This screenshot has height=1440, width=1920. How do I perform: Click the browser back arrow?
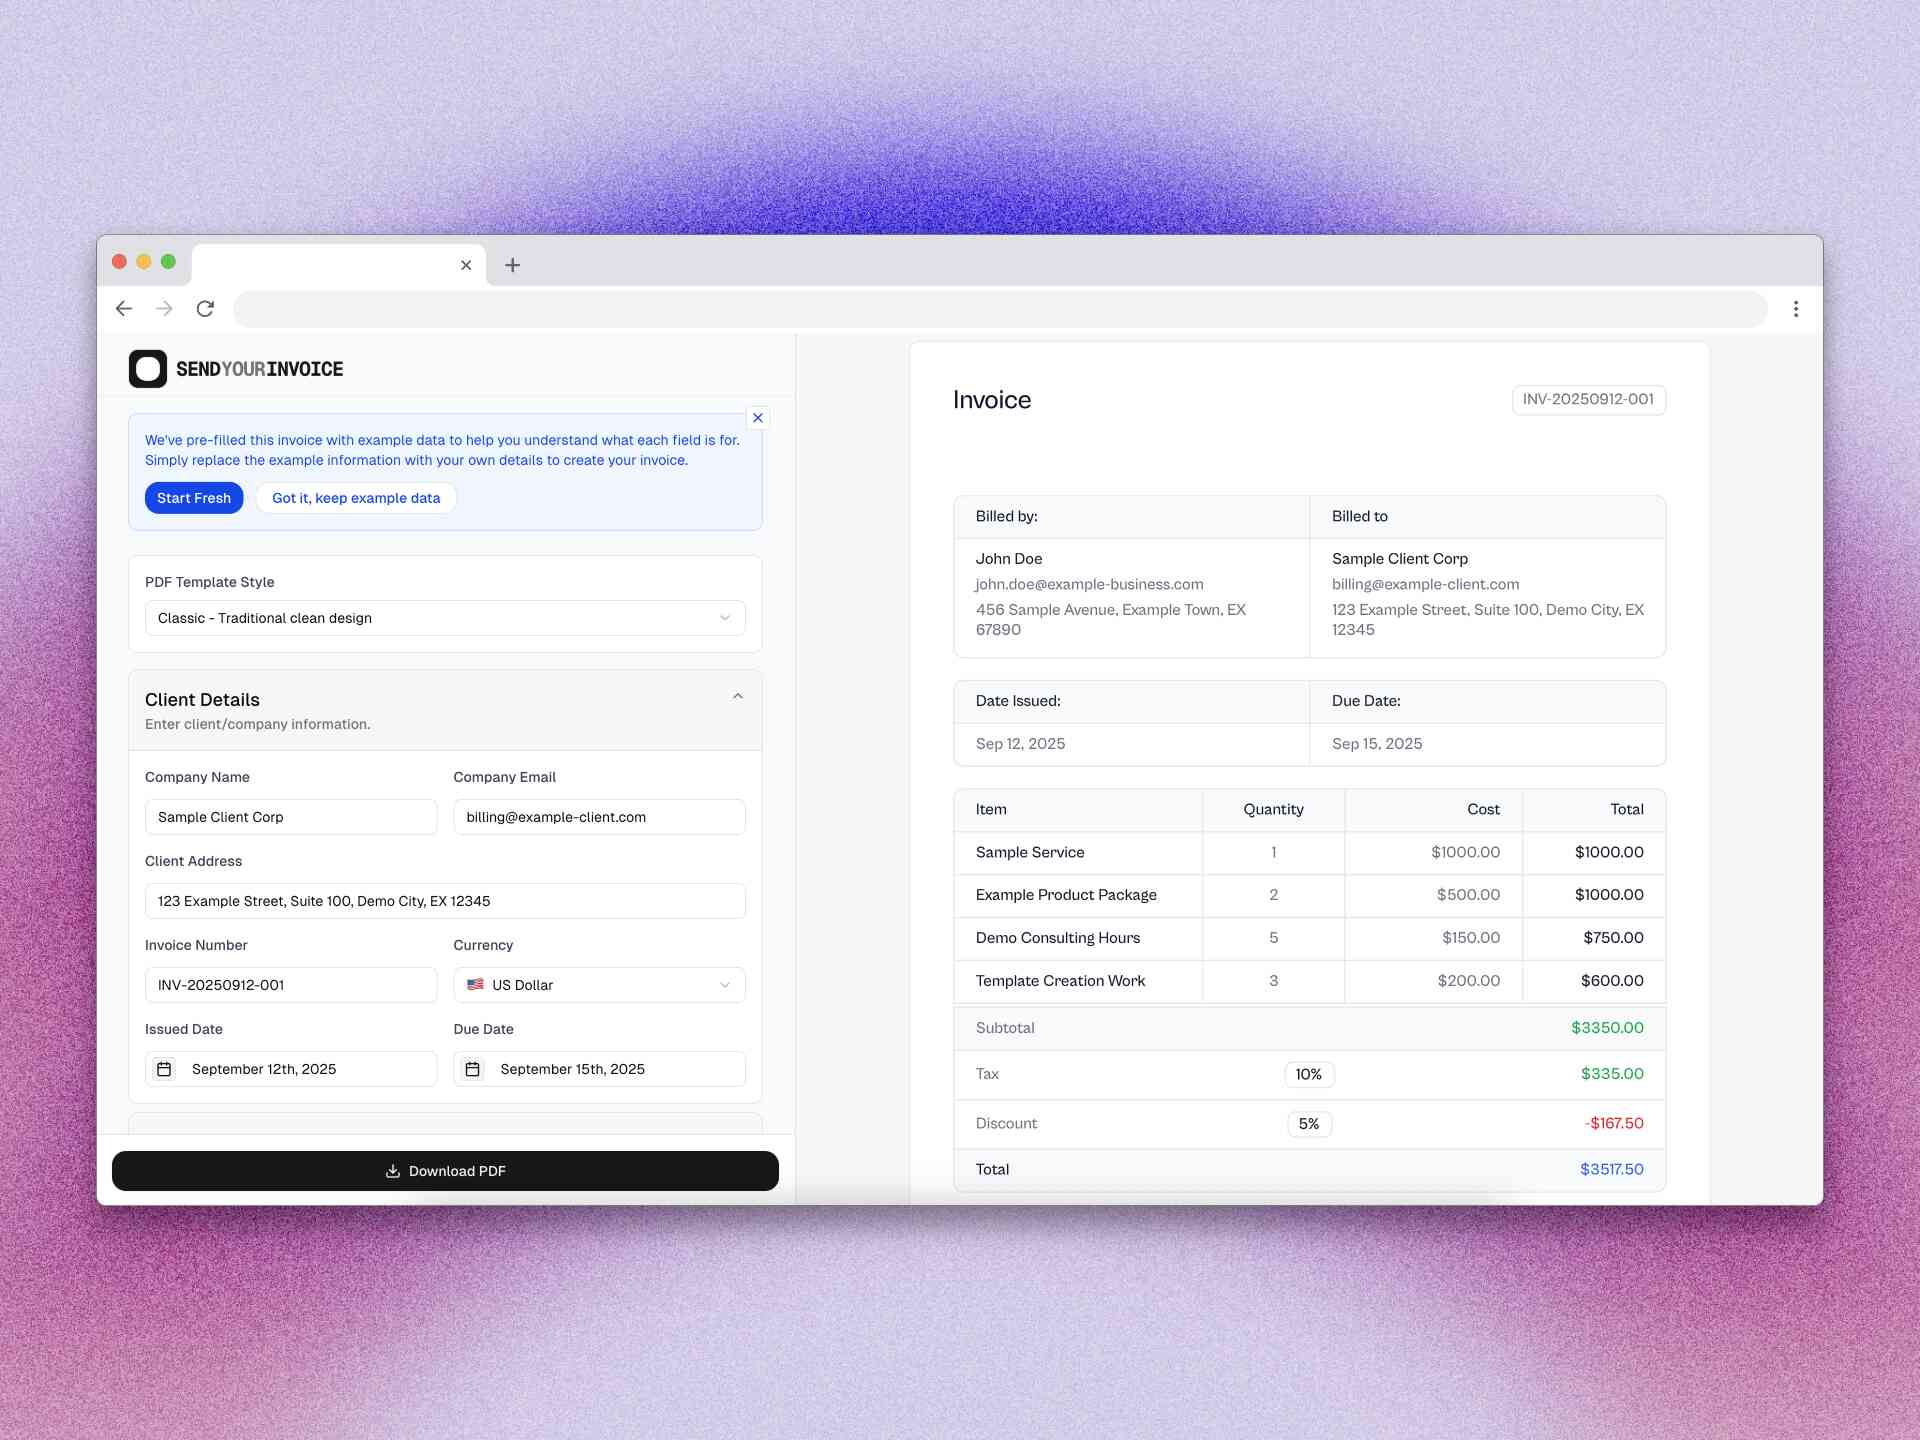click(x=123, y=309)
